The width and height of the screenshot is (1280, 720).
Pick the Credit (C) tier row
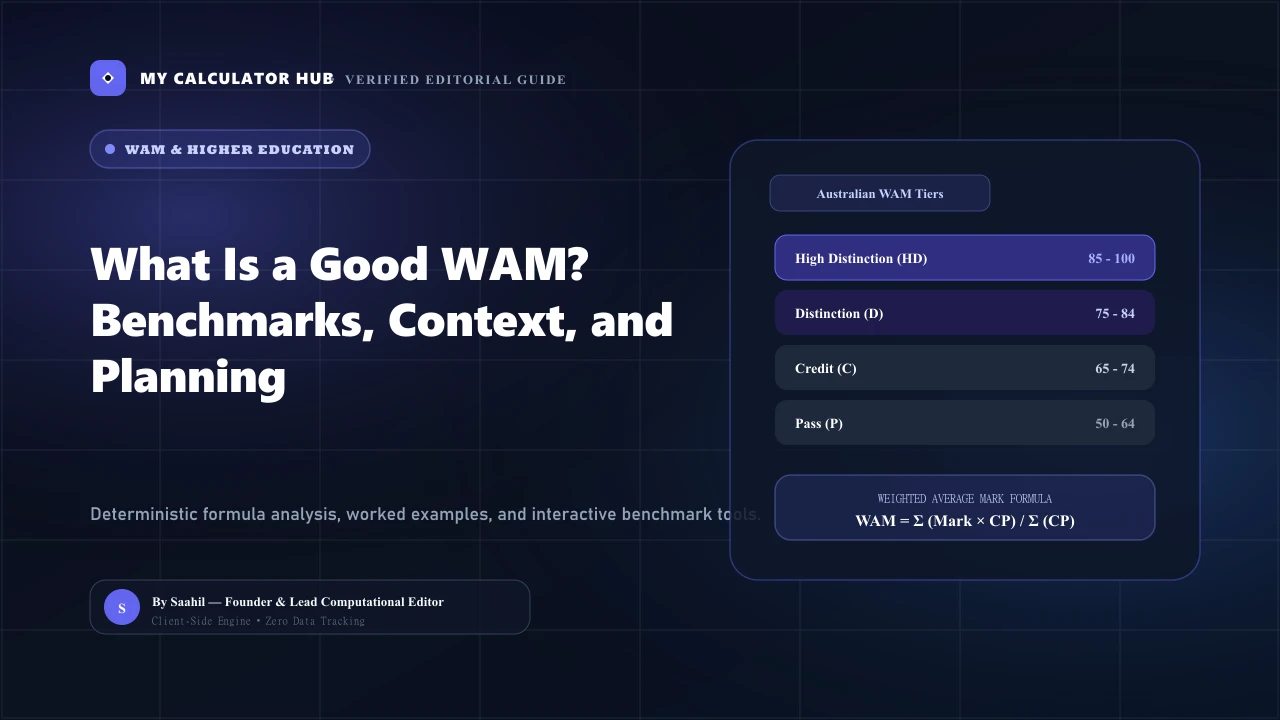965,368
